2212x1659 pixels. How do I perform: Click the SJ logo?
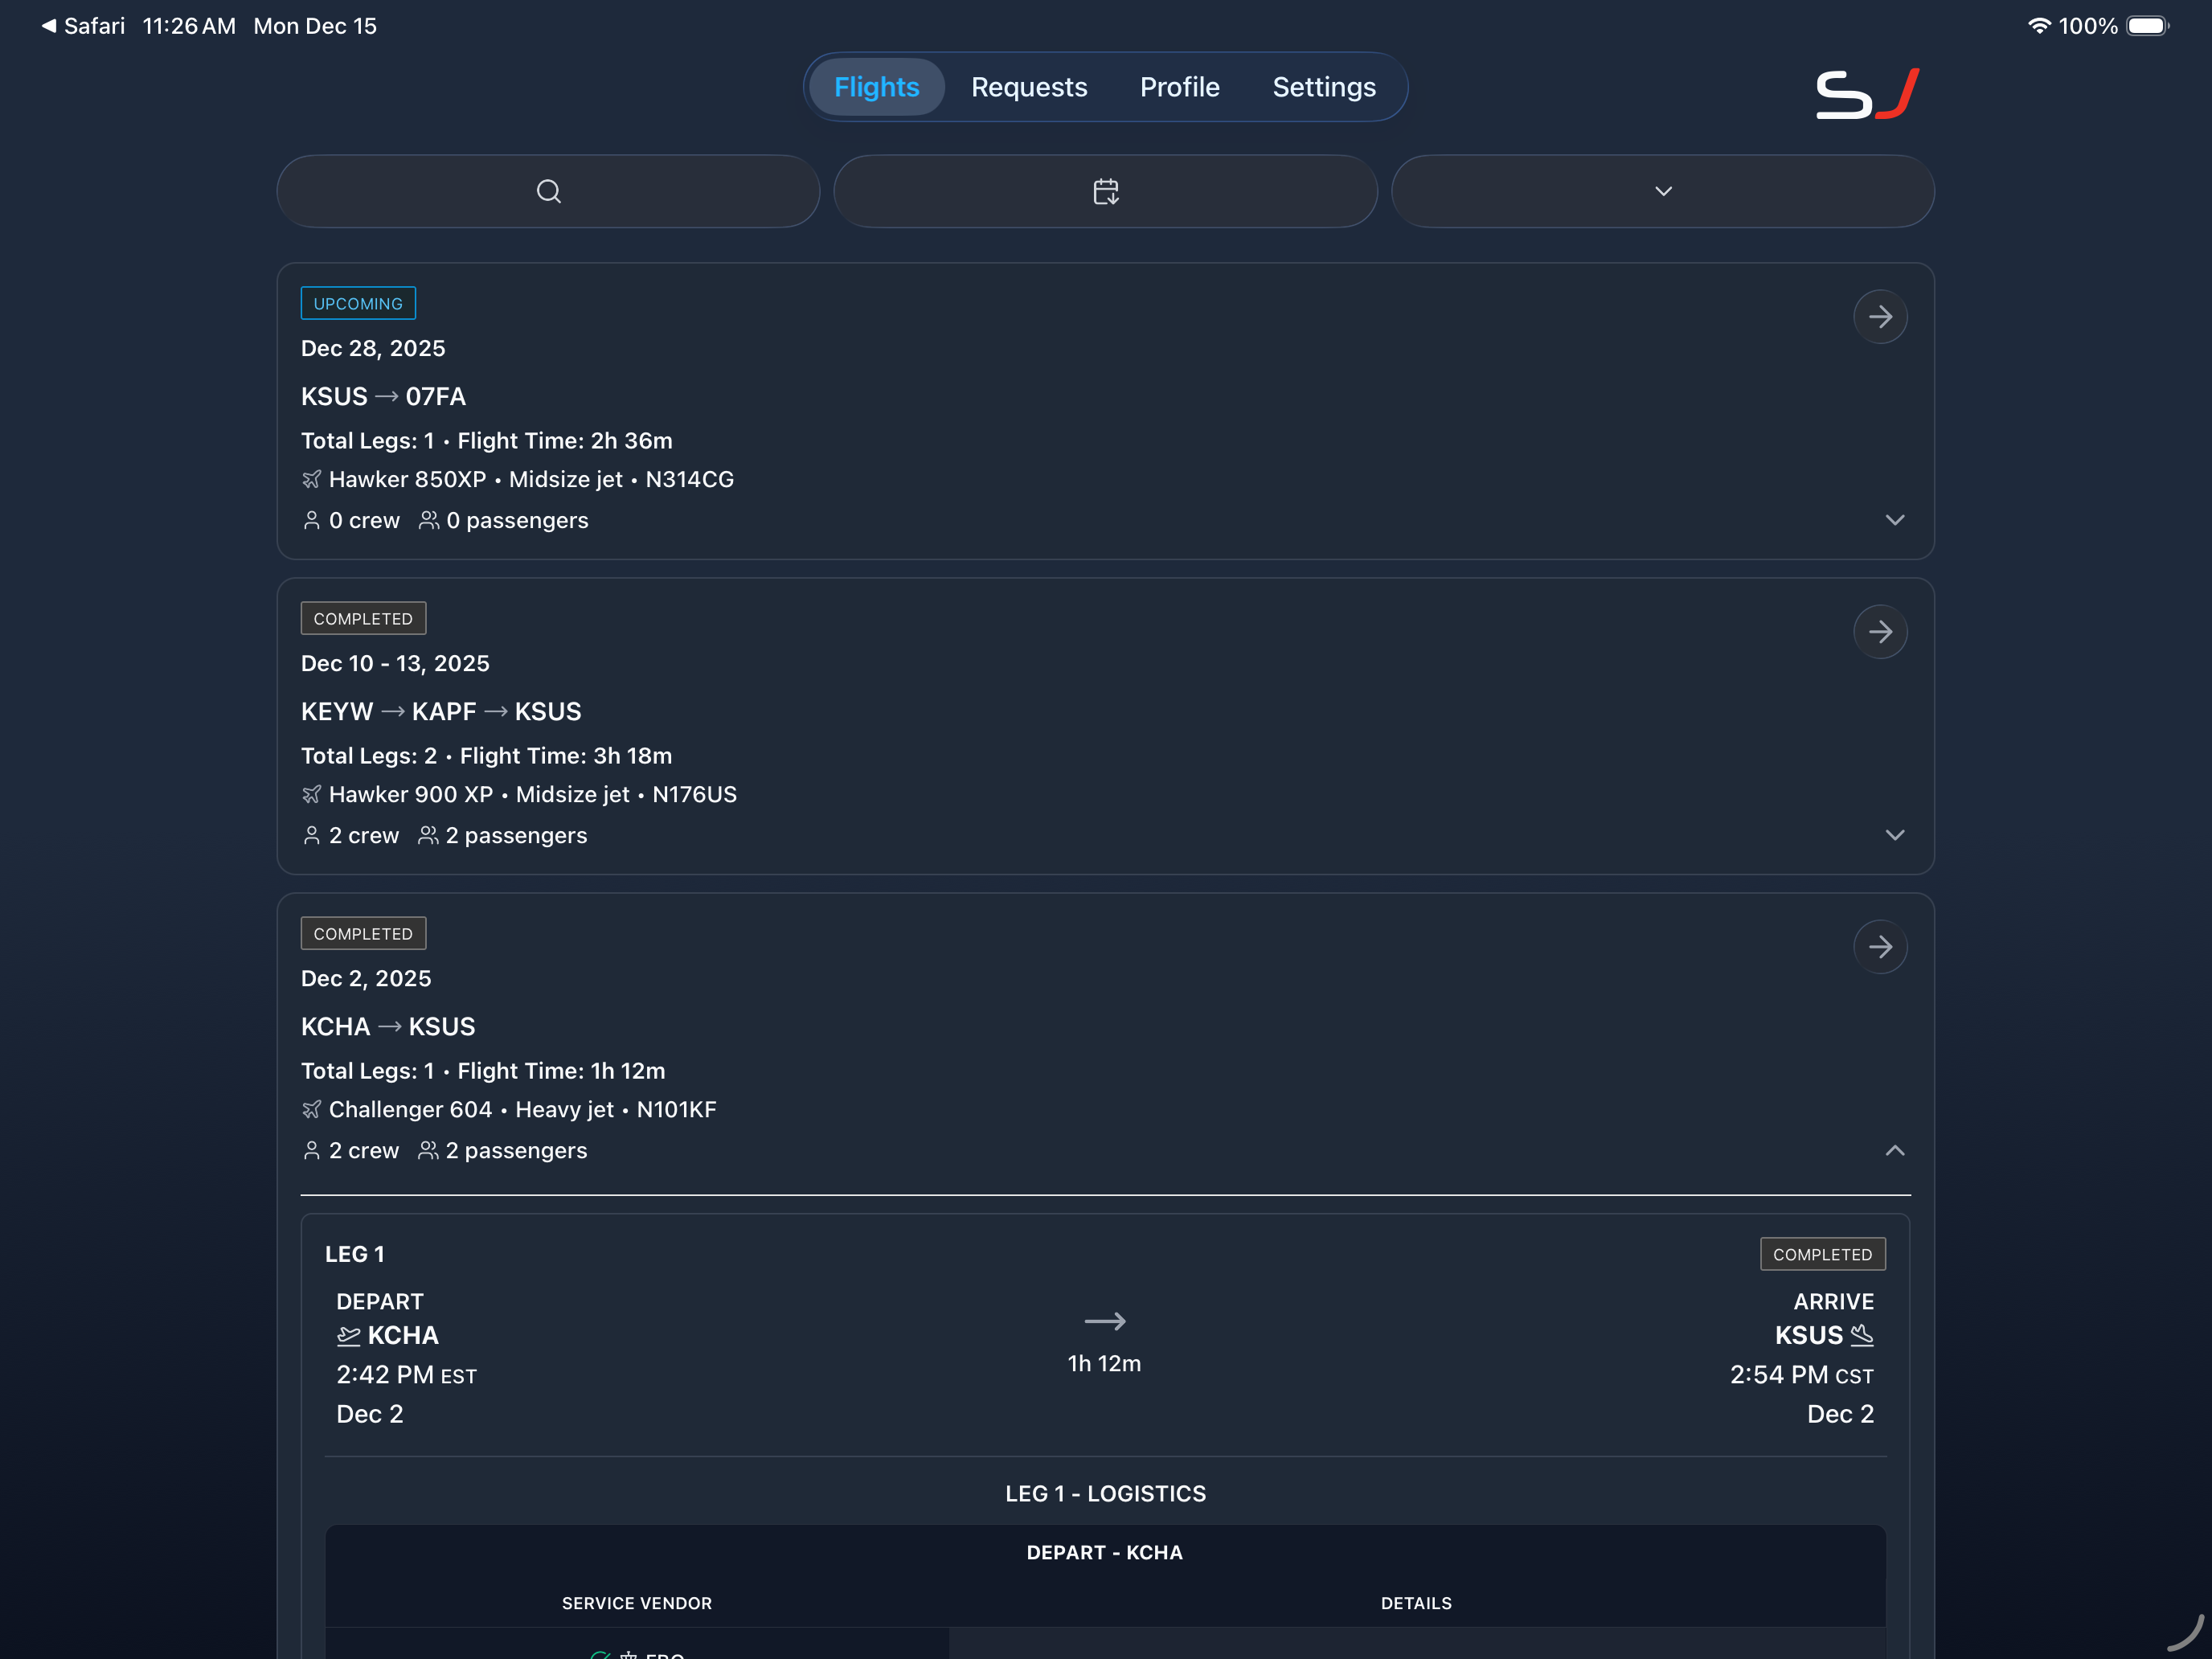coord(1867,94)
